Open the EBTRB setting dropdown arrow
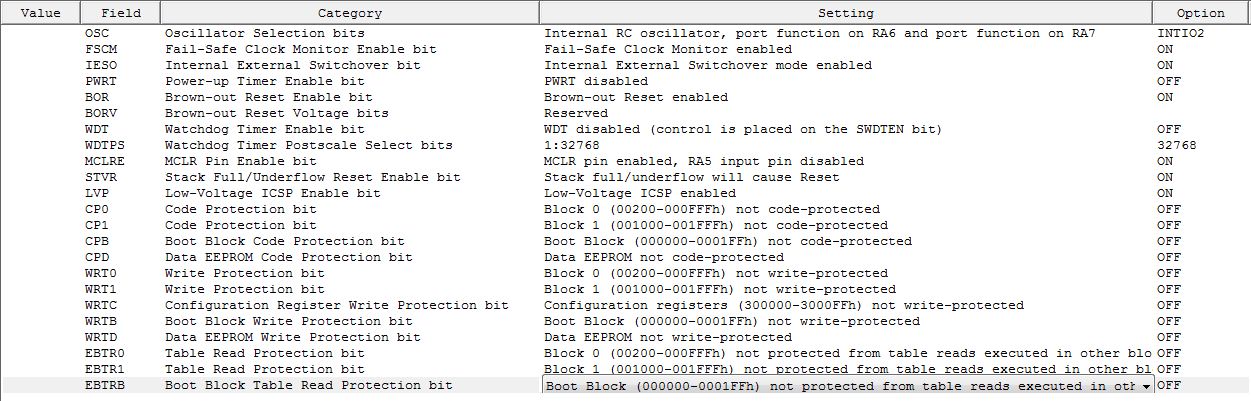 [x=1145, y=386]
